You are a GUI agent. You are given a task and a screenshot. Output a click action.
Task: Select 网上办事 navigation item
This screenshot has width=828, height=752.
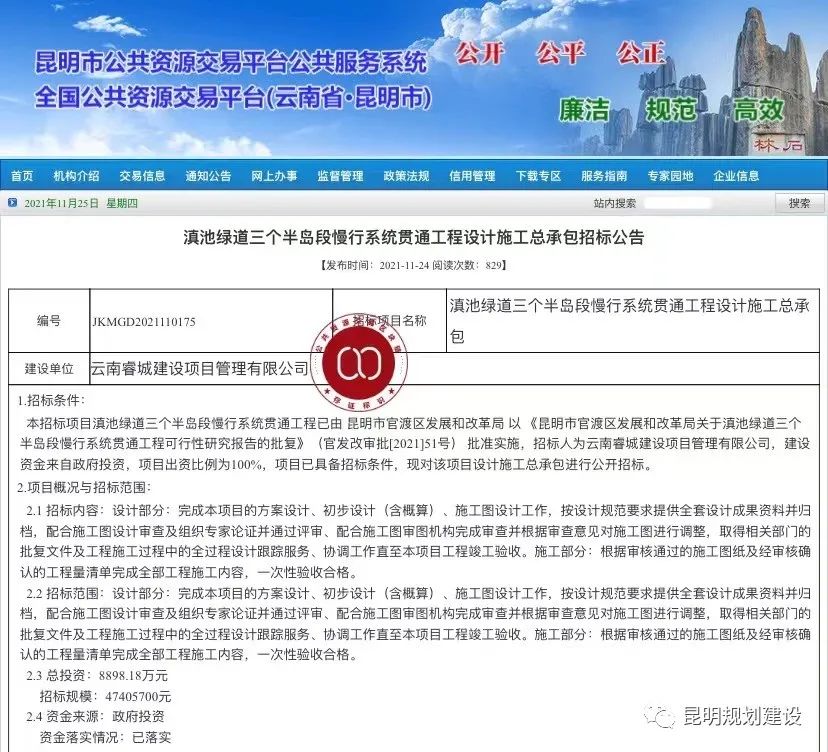(x=275, y=176)
